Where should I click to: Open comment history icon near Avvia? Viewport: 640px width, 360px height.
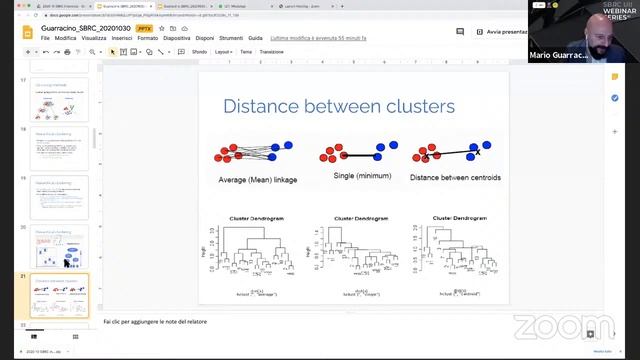pos(460,31)
